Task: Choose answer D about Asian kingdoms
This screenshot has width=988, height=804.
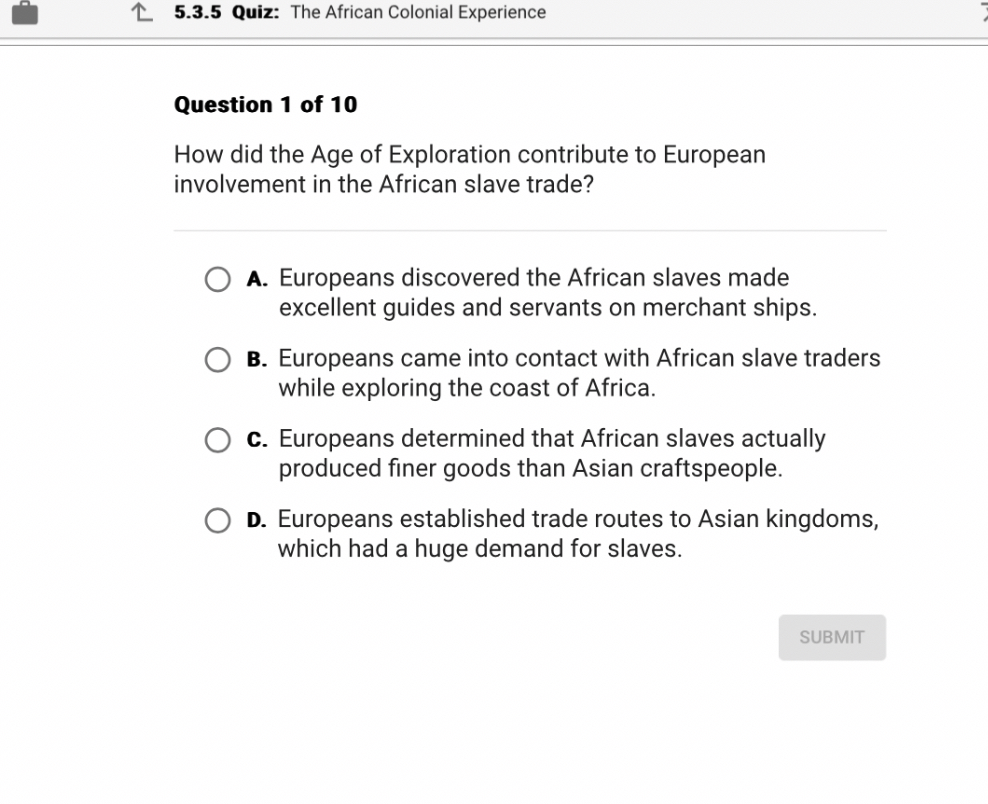Action: coord(217,520)
